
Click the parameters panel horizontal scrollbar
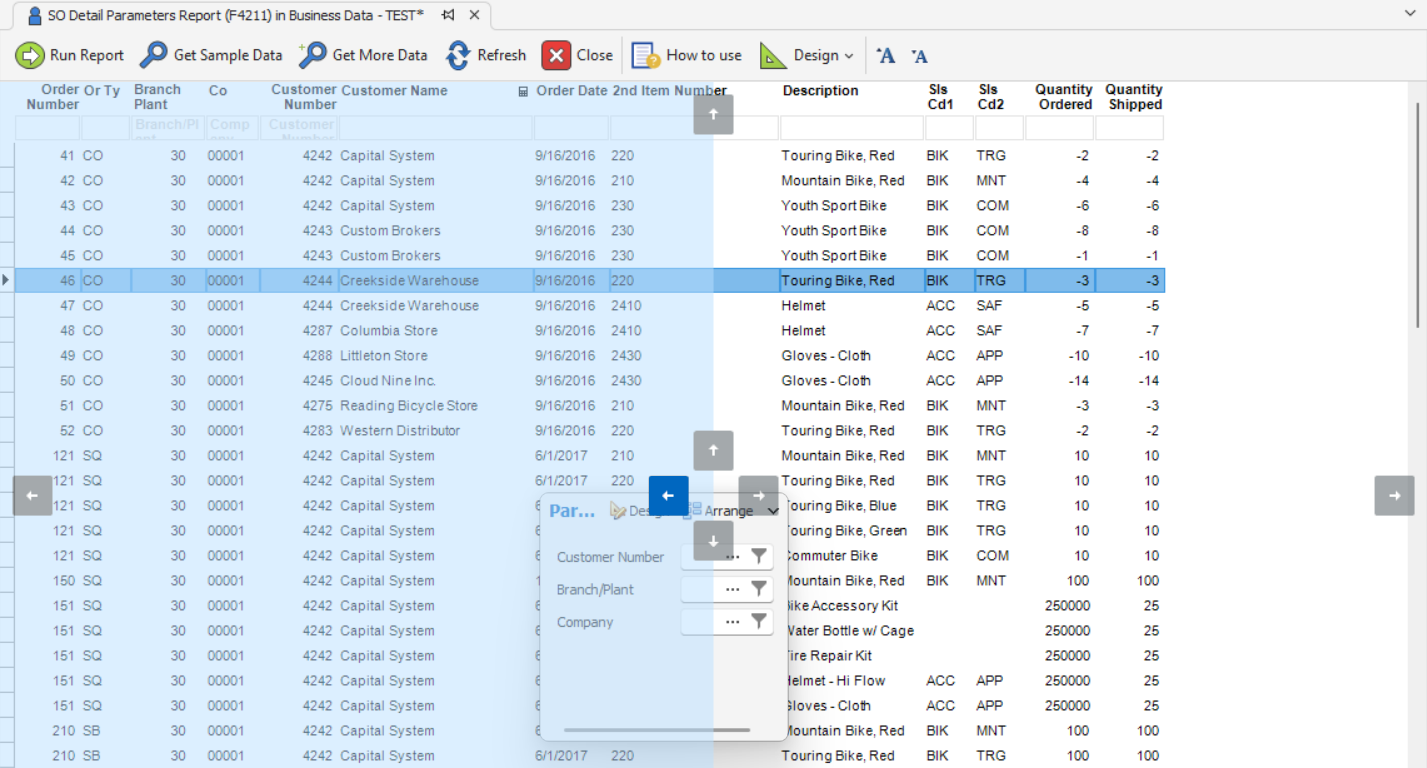657,730
